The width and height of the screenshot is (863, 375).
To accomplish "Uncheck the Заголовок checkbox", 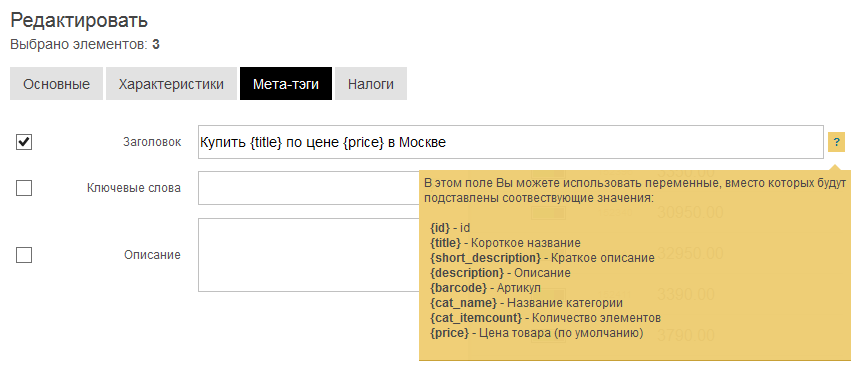I will point(24,142).
